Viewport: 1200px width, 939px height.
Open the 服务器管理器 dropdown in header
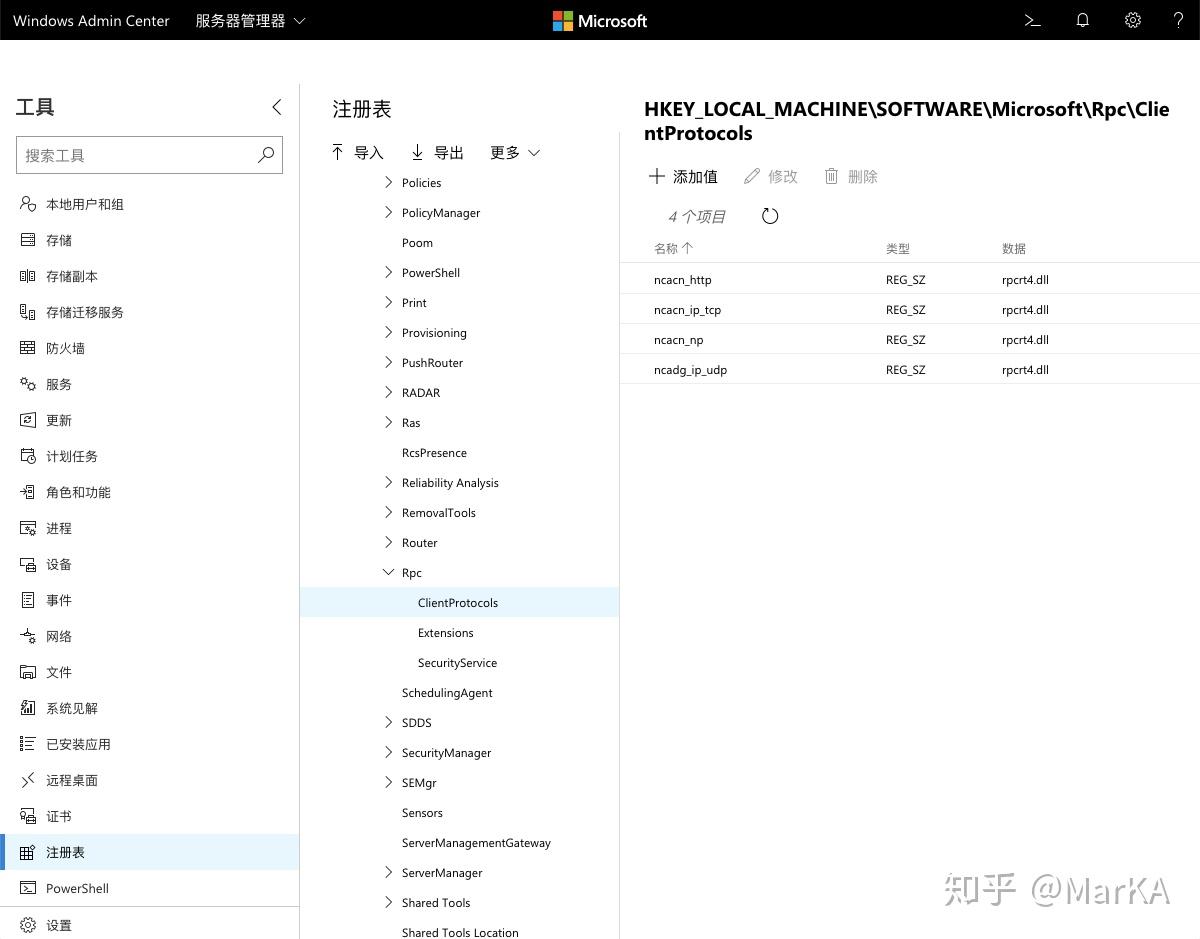pos(251,20)
